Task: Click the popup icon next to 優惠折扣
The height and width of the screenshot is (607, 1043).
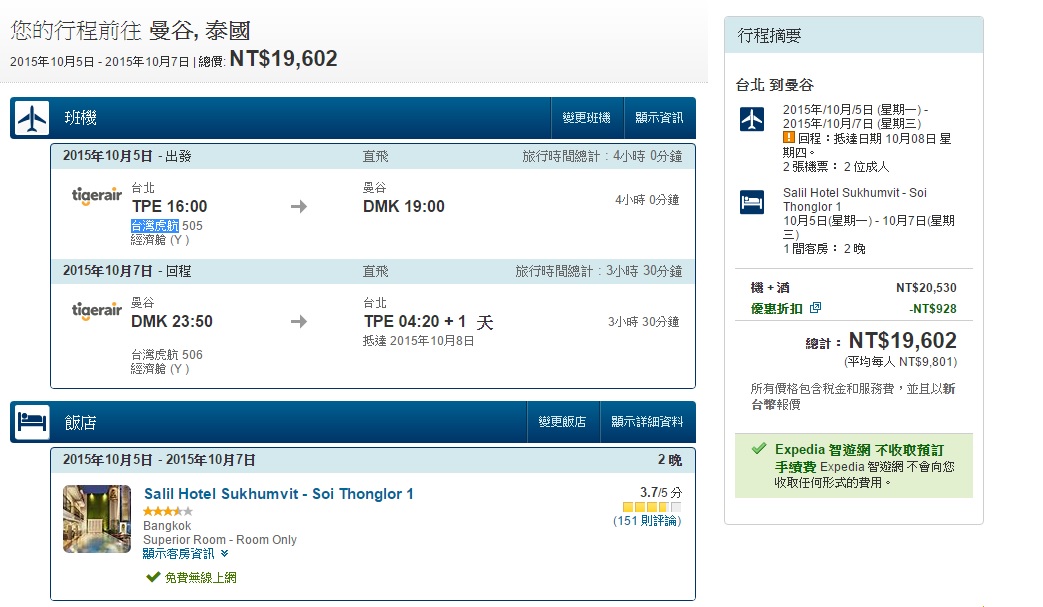Action: pos(815,307)
